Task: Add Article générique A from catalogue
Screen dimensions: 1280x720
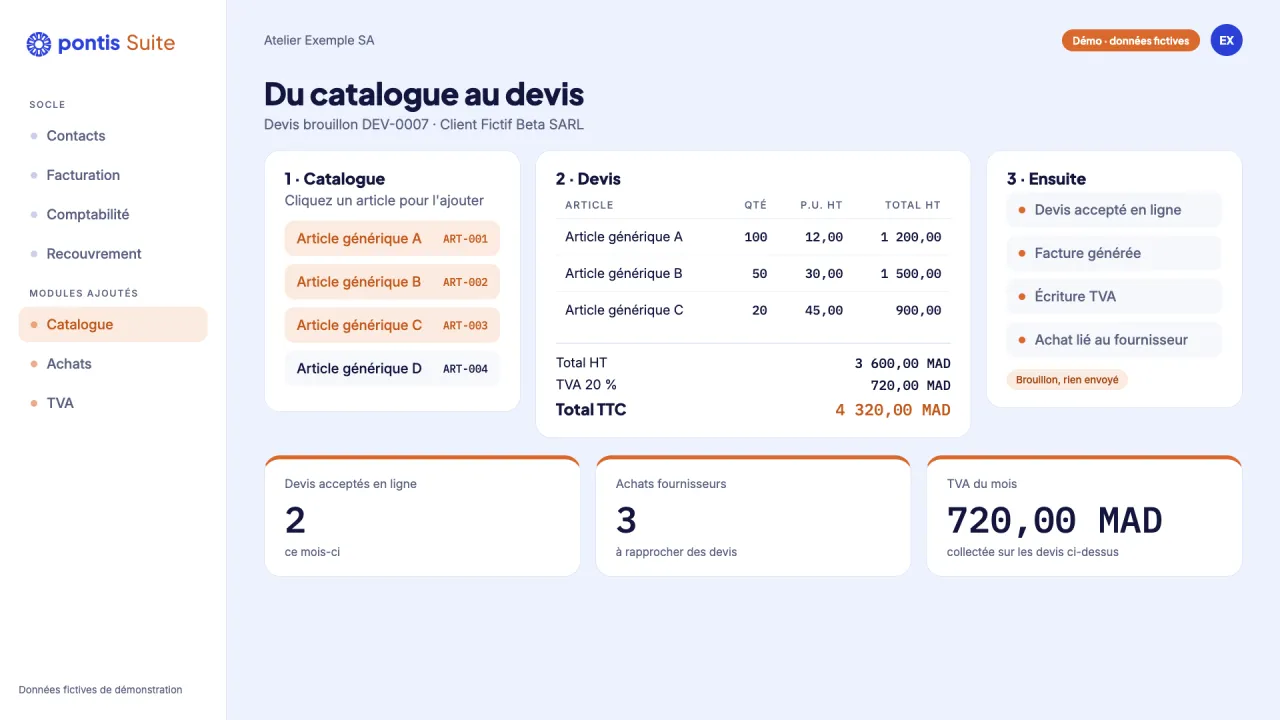Action: coord(392,239)
